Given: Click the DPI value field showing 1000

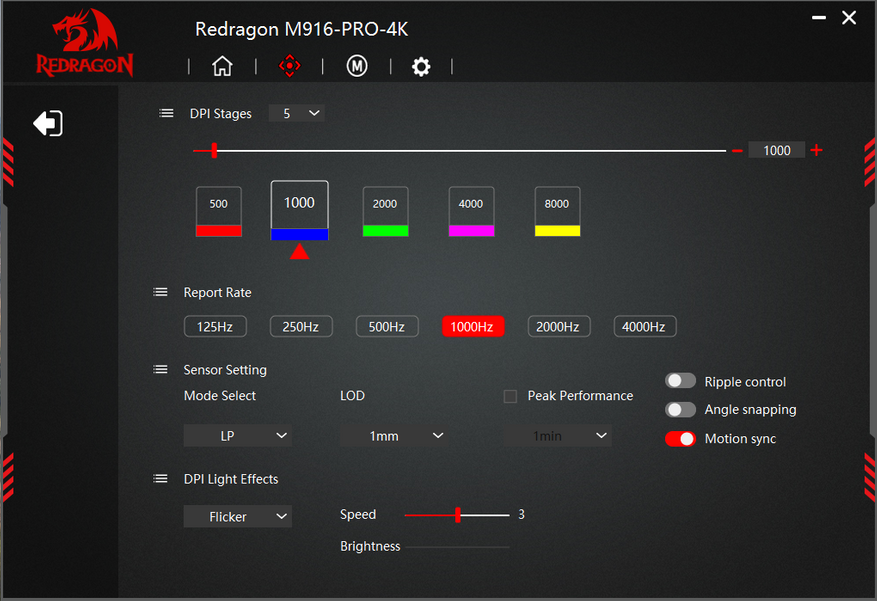Looking at the screenshot, I should [776, 150].
